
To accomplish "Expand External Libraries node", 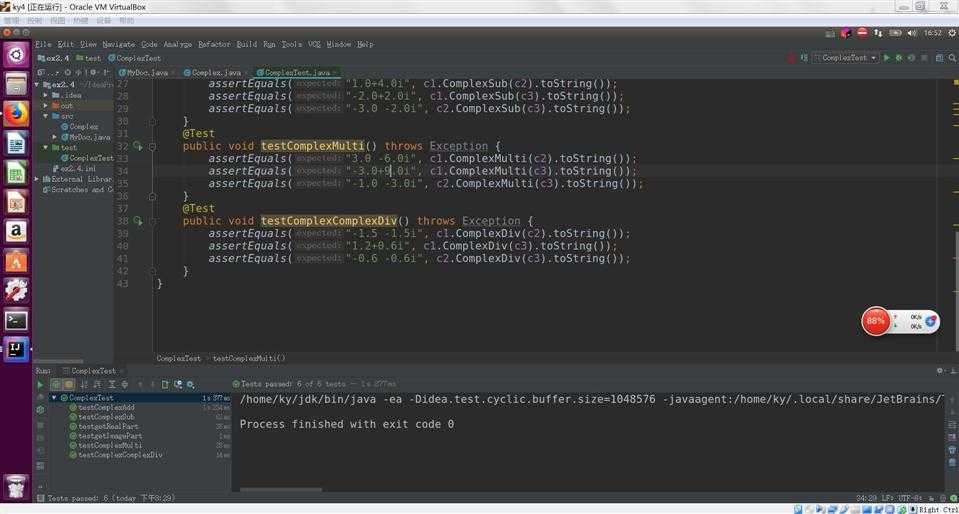I will coord(38,179).
